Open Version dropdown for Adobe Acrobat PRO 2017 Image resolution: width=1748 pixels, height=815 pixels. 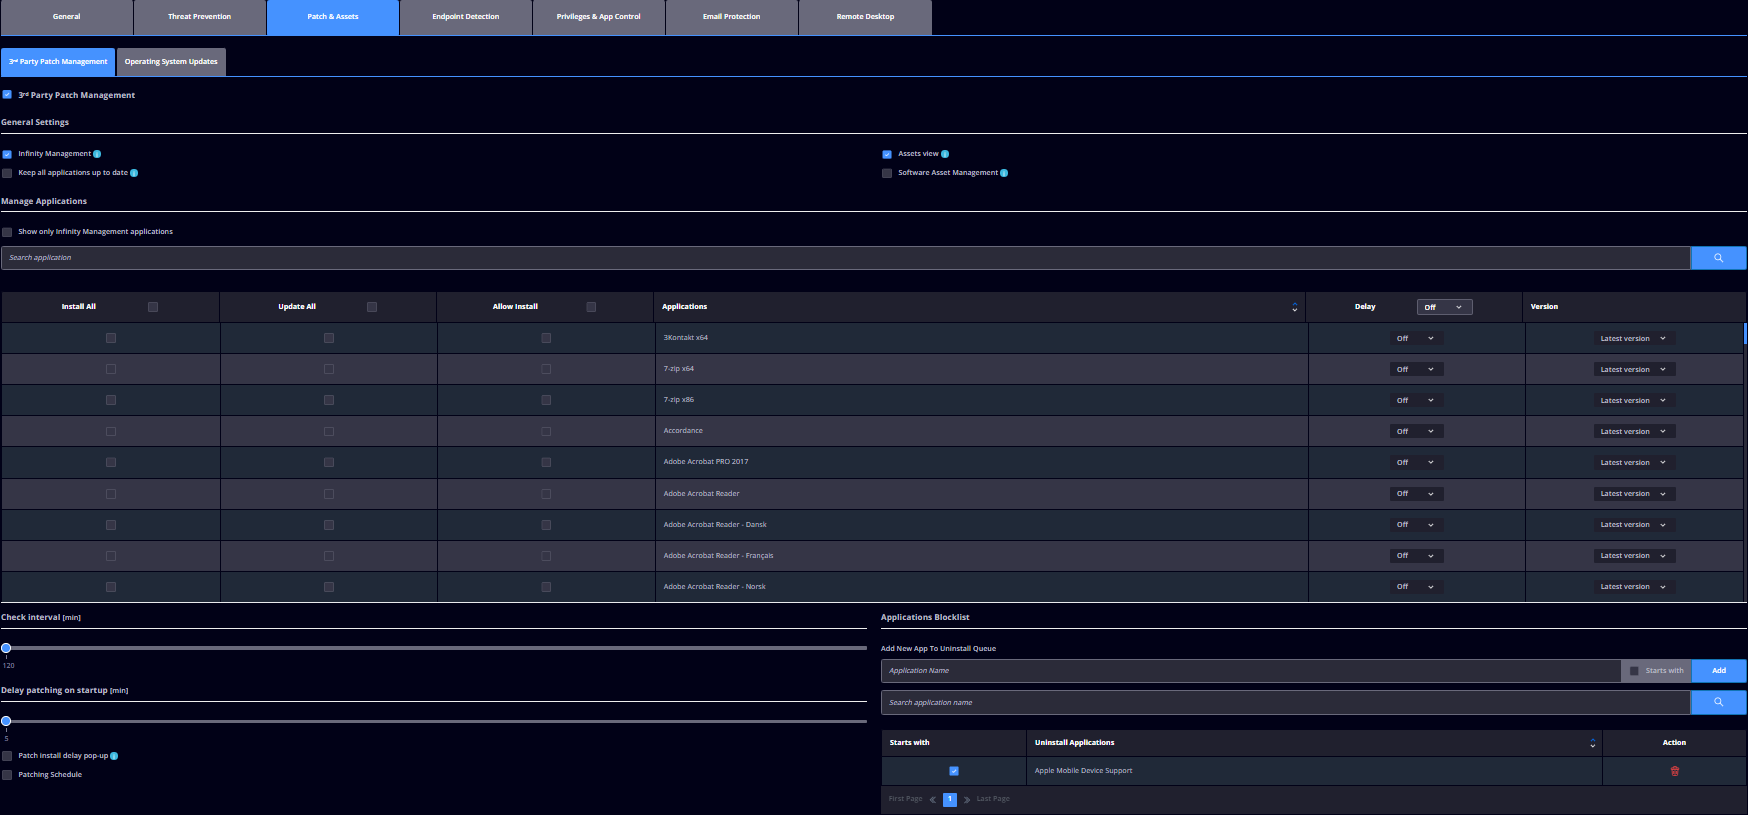click(1634, 462)
